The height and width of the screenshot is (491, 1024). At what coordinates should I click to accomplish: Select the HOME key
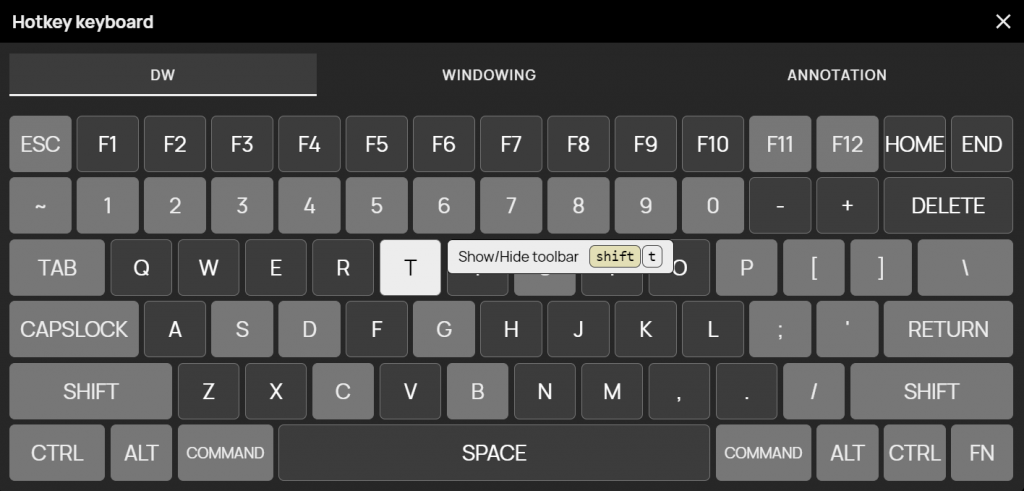[914, 144]
